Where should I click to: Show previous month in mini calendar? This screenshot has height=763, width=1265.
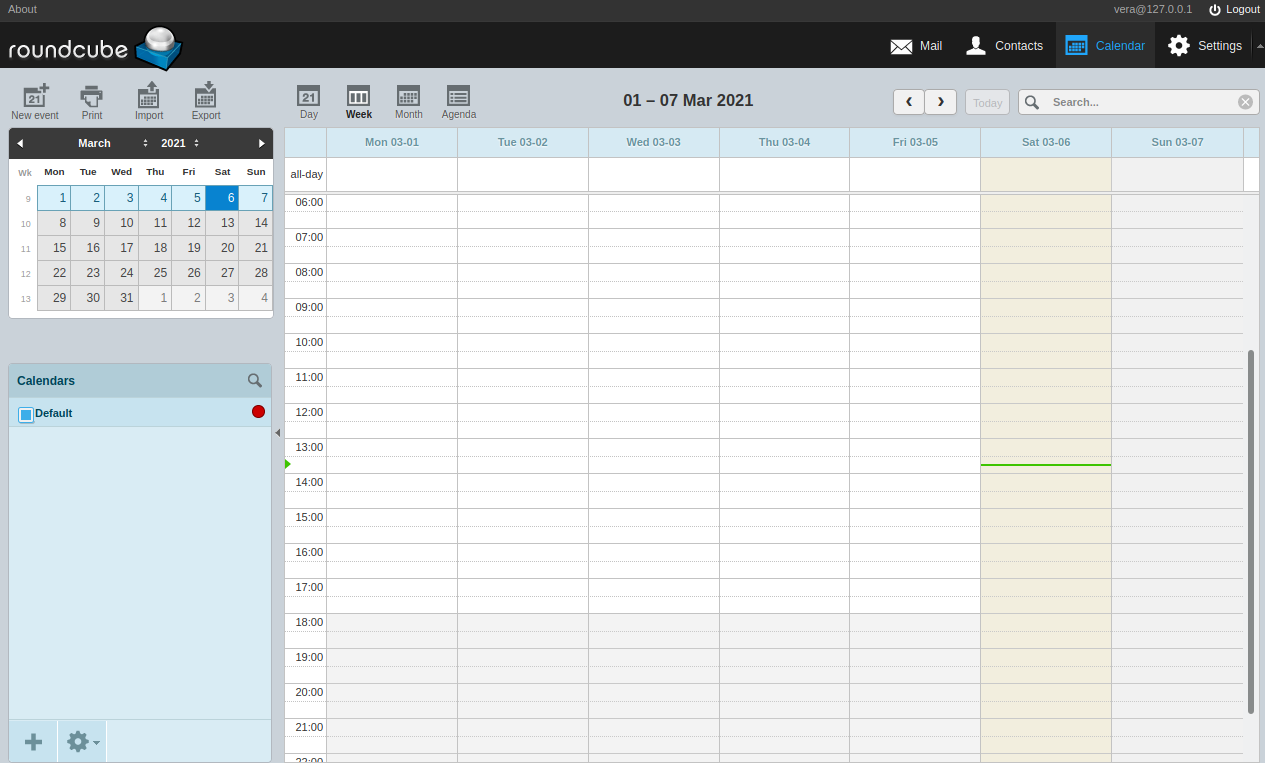tap(20, 143)
